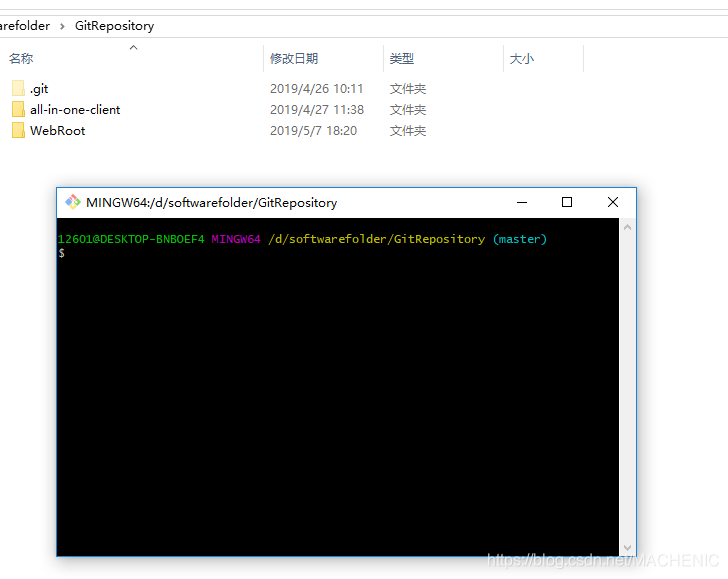Image resolution: width=728 pixels, height=579 pixels.
Task: Click the Git Bash logo in title bar
Action: 72,202
